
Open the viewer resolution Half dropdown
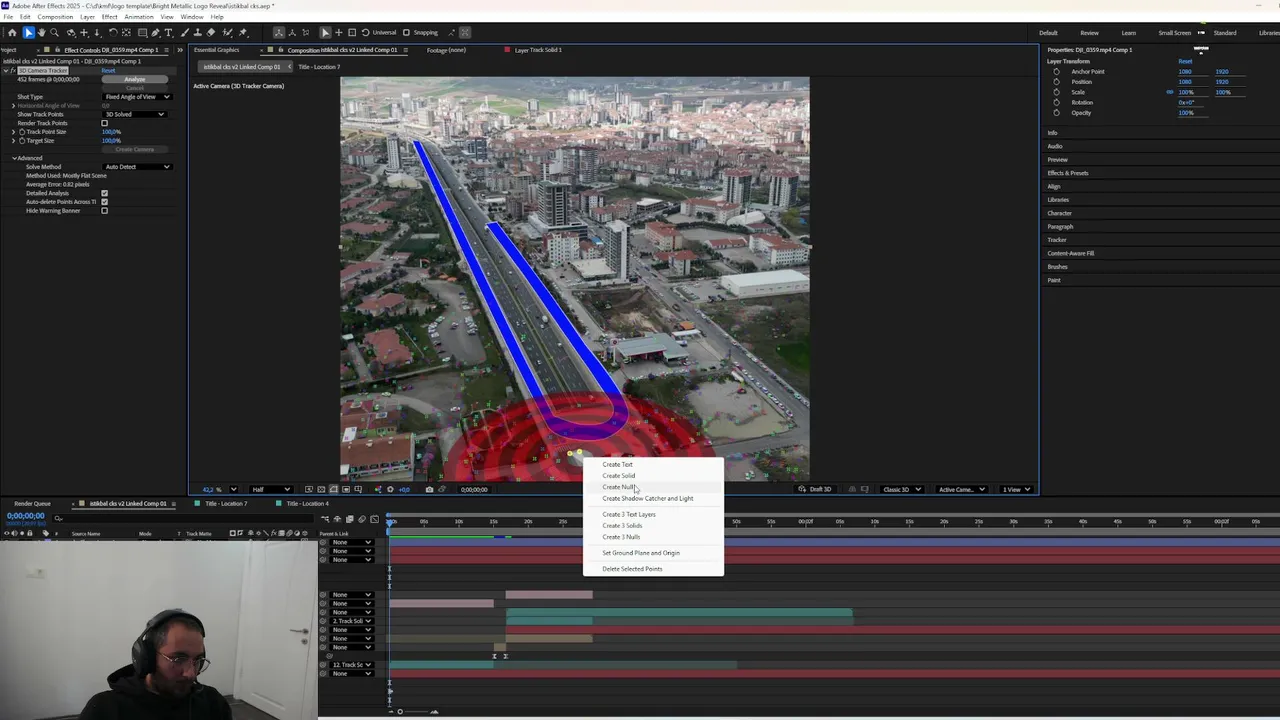[270, 489]
